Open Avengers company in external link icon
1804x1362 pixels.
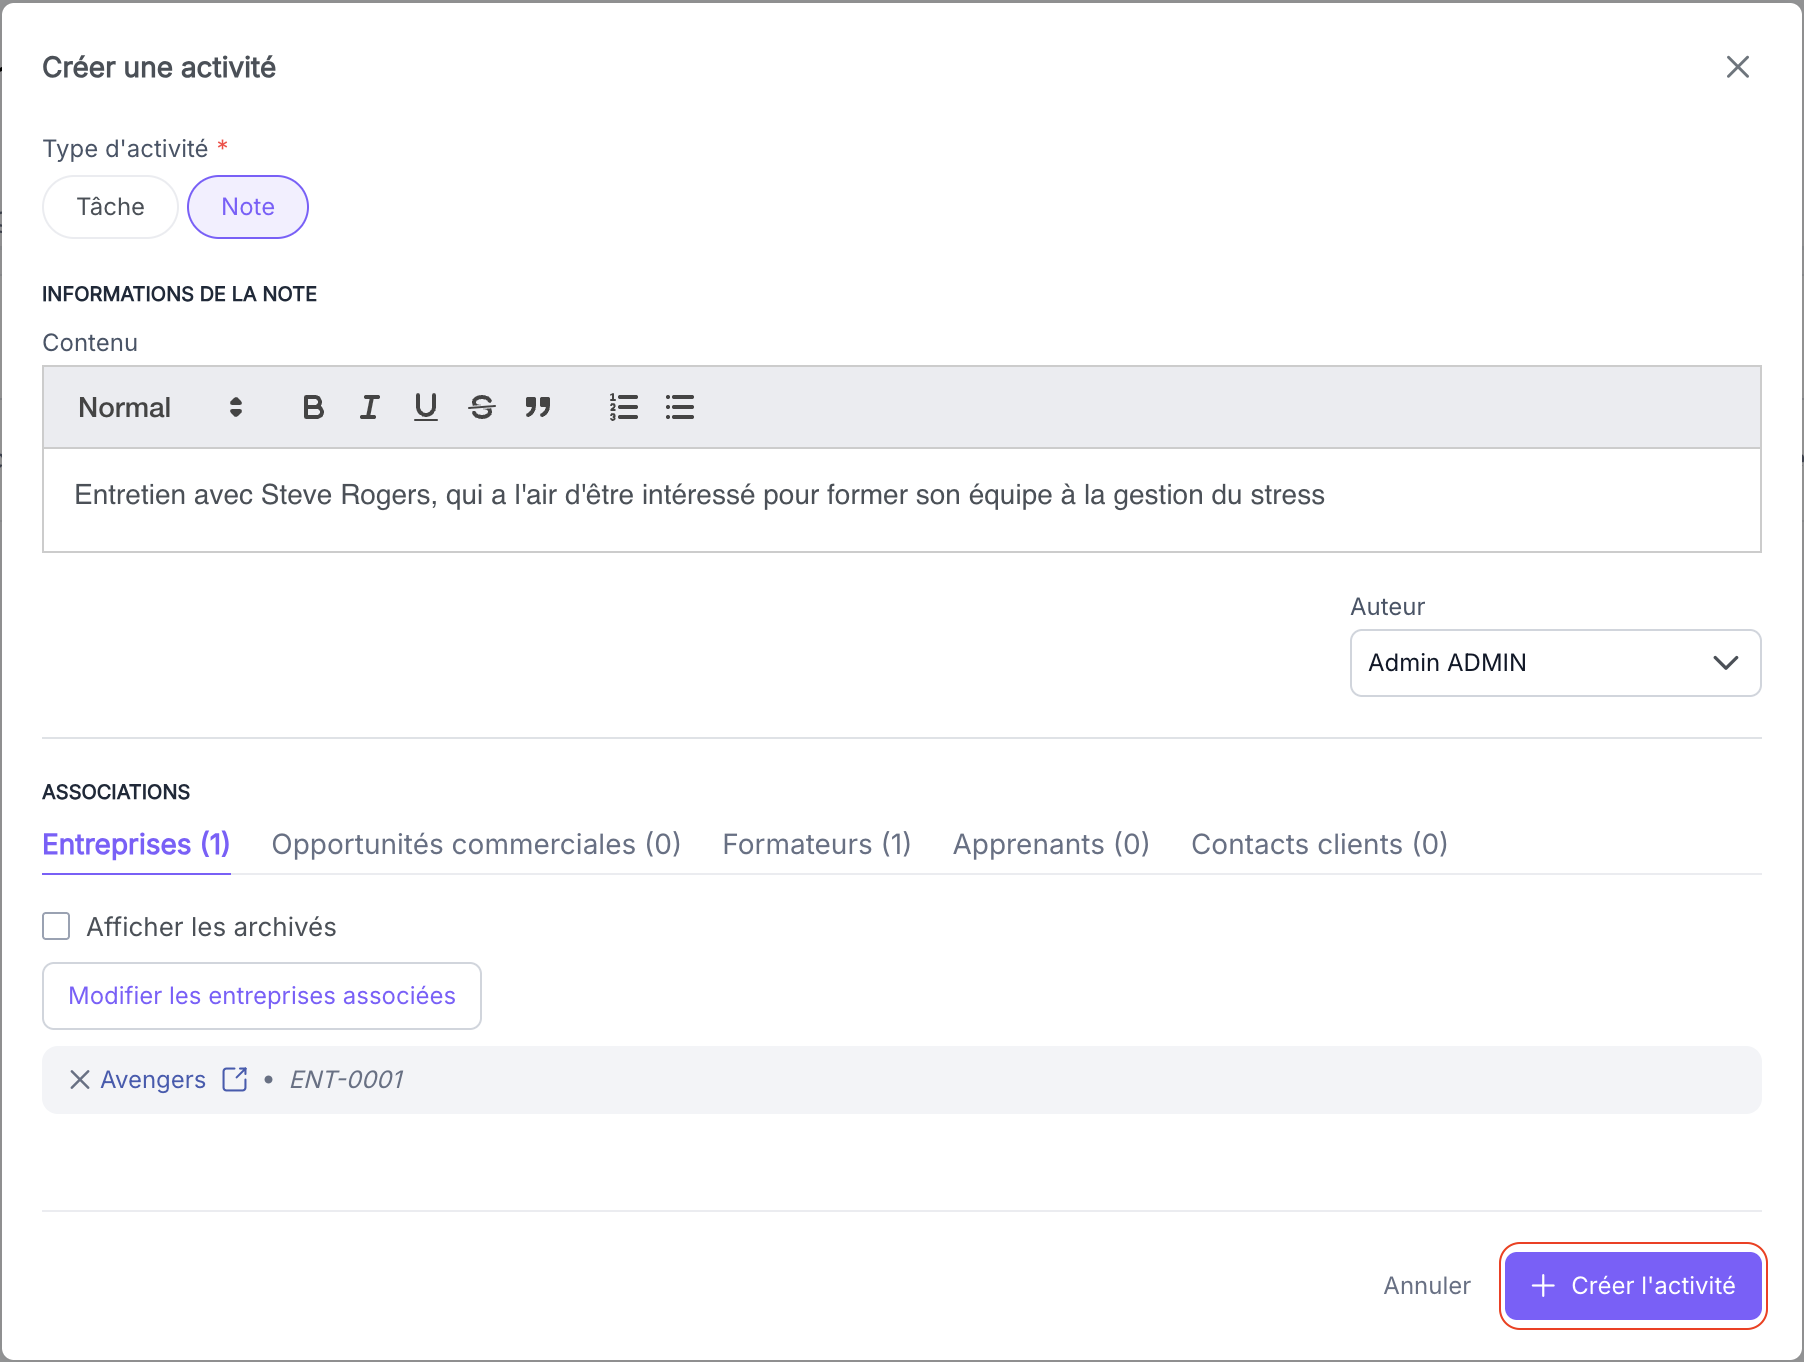[x=235, y=1079]
